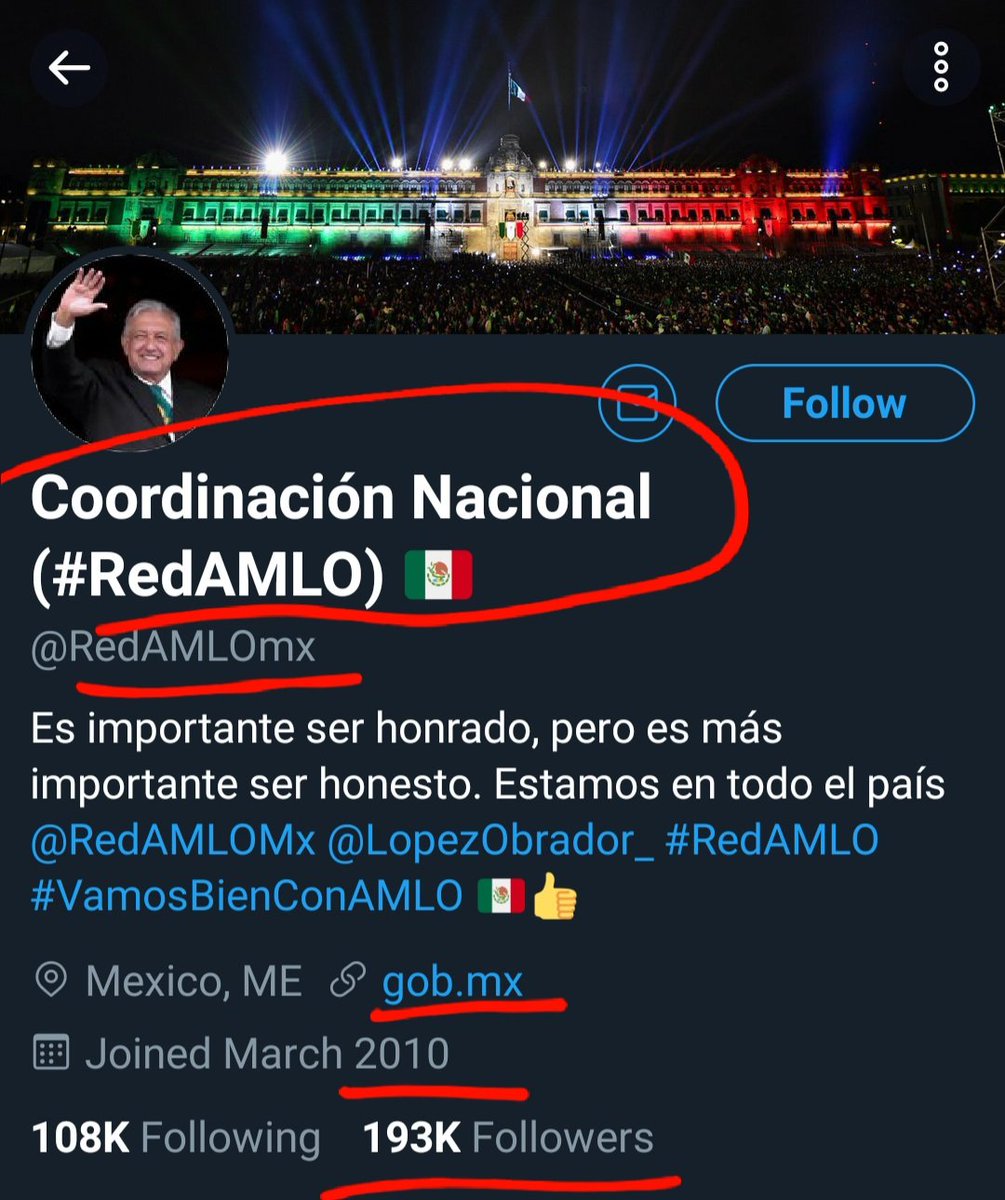This screenshot has width=1005, height=1200.
Task: View the 108K Following list
Action: [175, 1138]
